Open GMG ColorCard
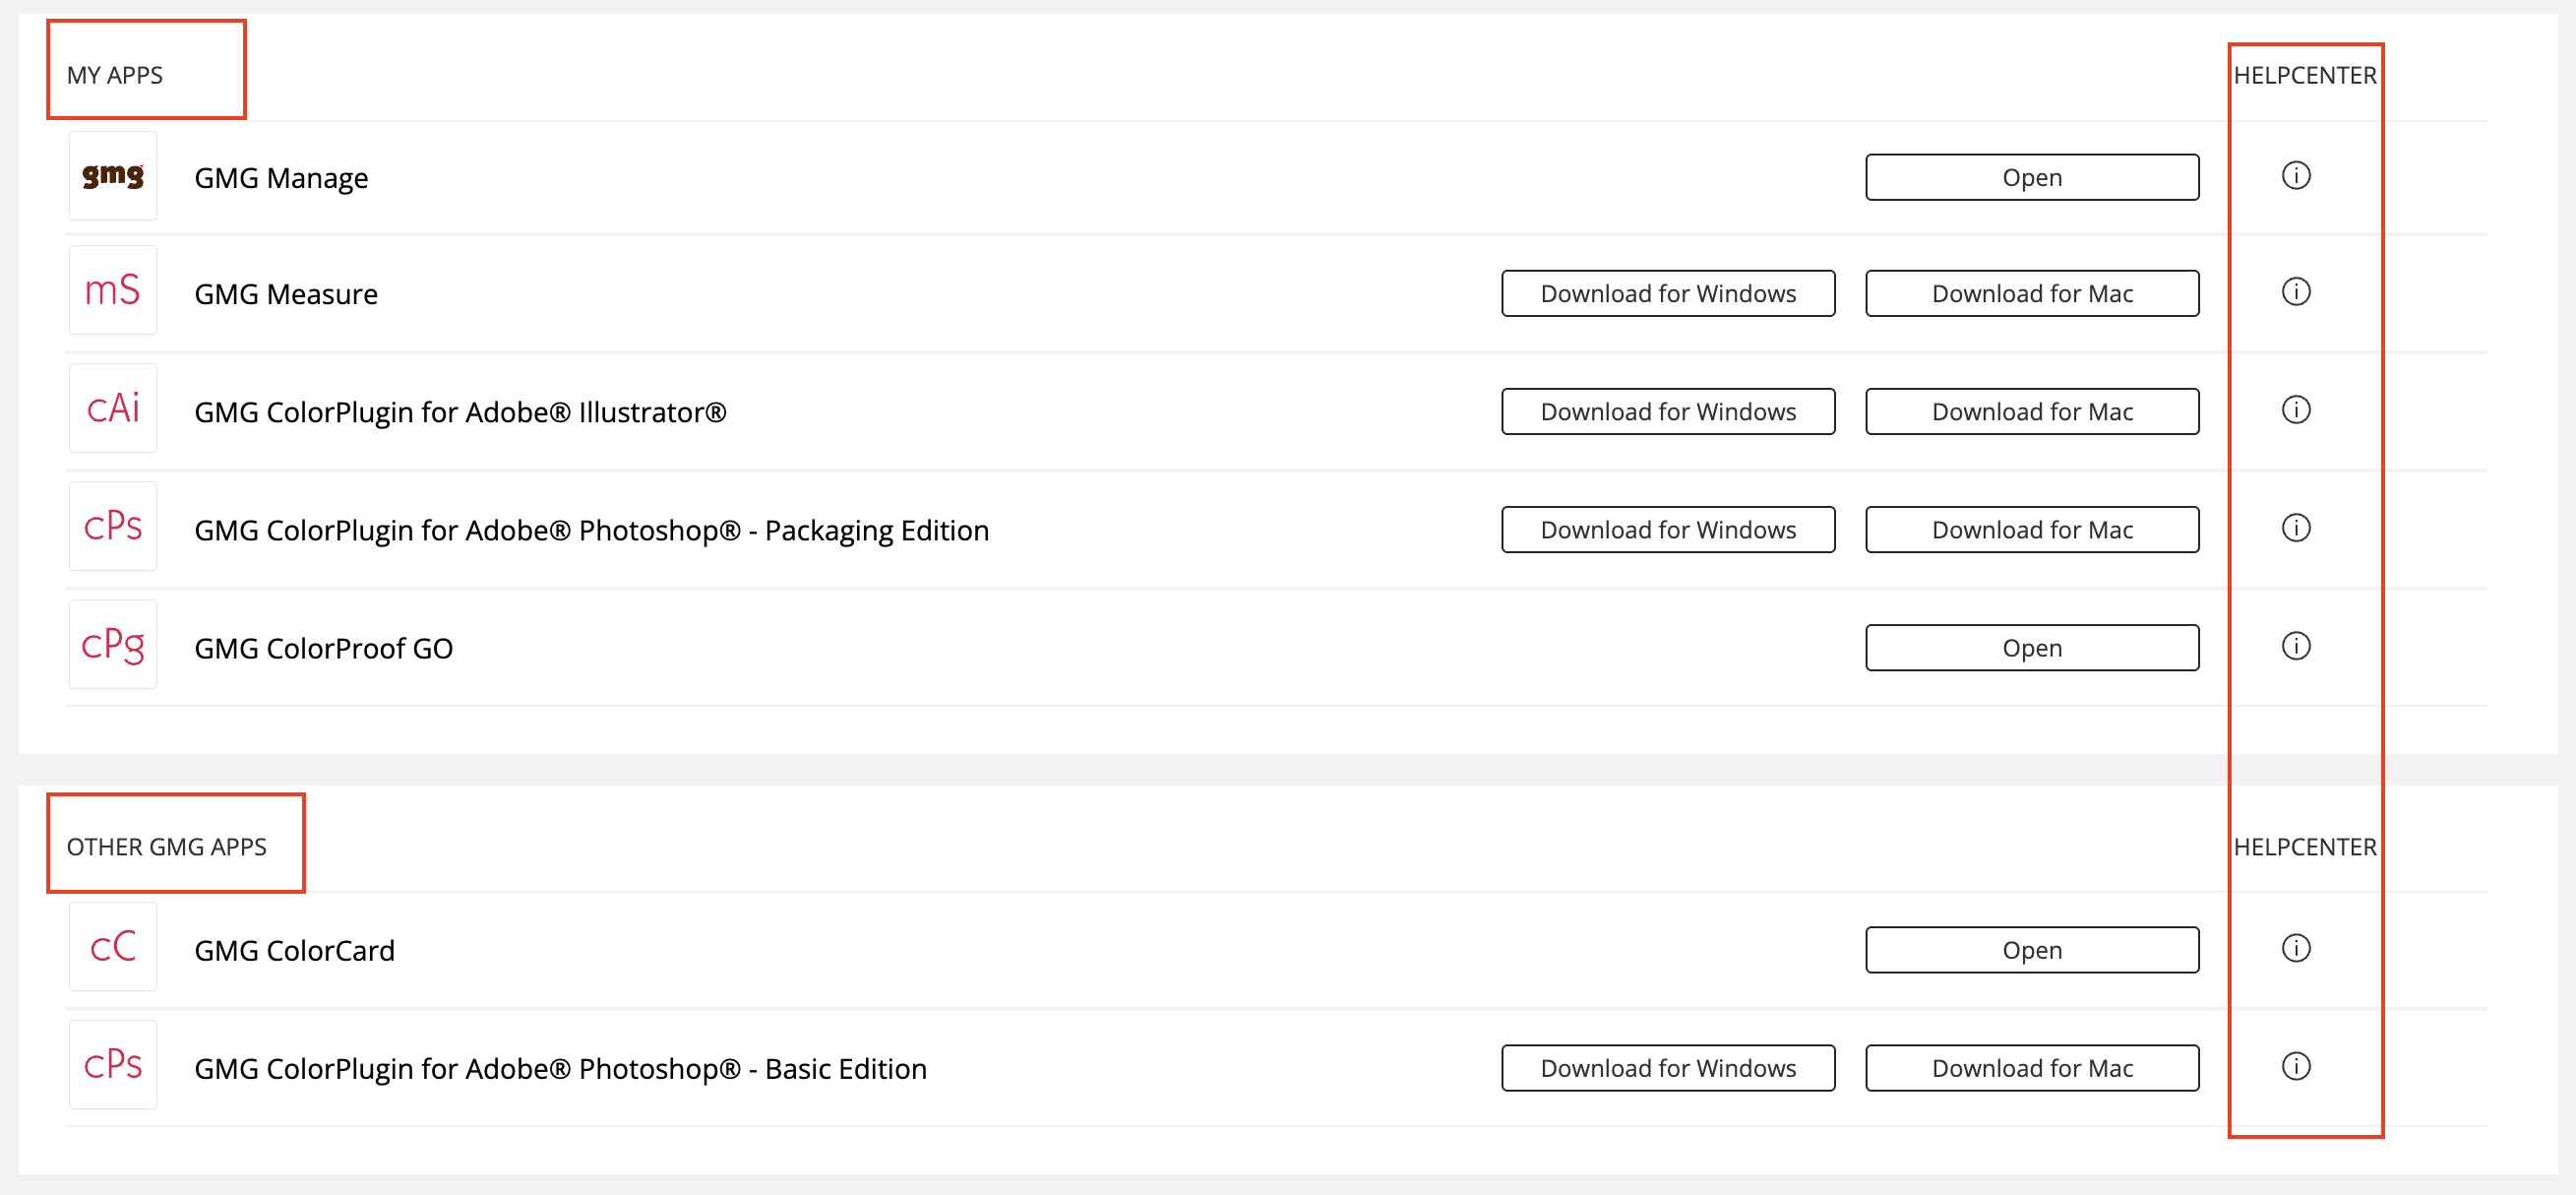2576x1195 pixels. (2032, 949)
